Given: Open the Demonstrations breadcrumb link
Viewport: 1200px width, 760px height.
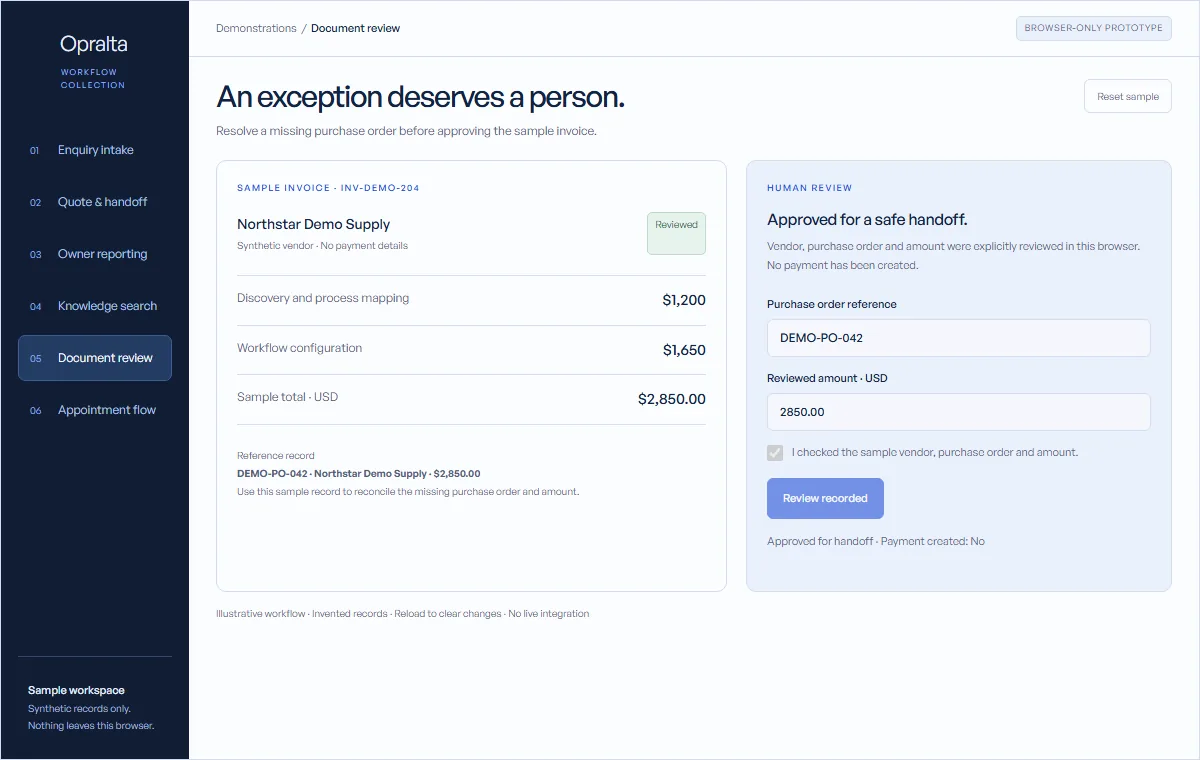Looking at the screenshot, I should (256, 28).
